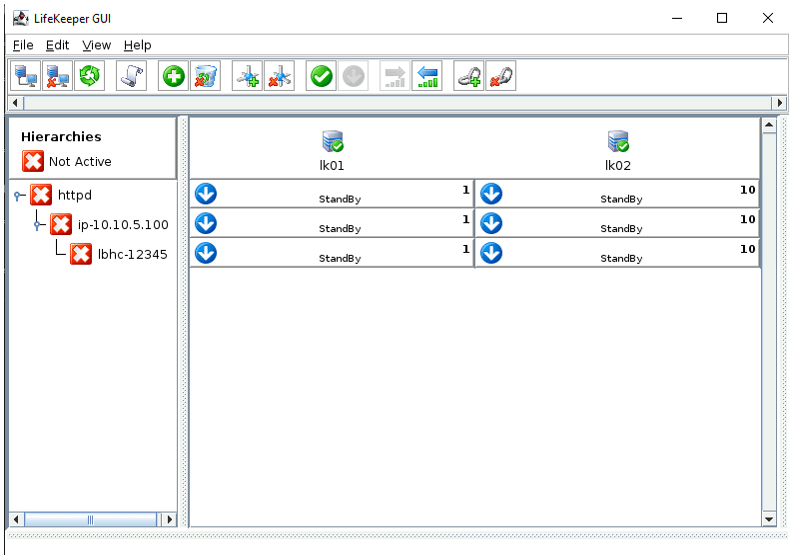Viewport: 799px width, 555px height.
Task: Close the LifeKeeper GUI window
Action: [768, 18]
